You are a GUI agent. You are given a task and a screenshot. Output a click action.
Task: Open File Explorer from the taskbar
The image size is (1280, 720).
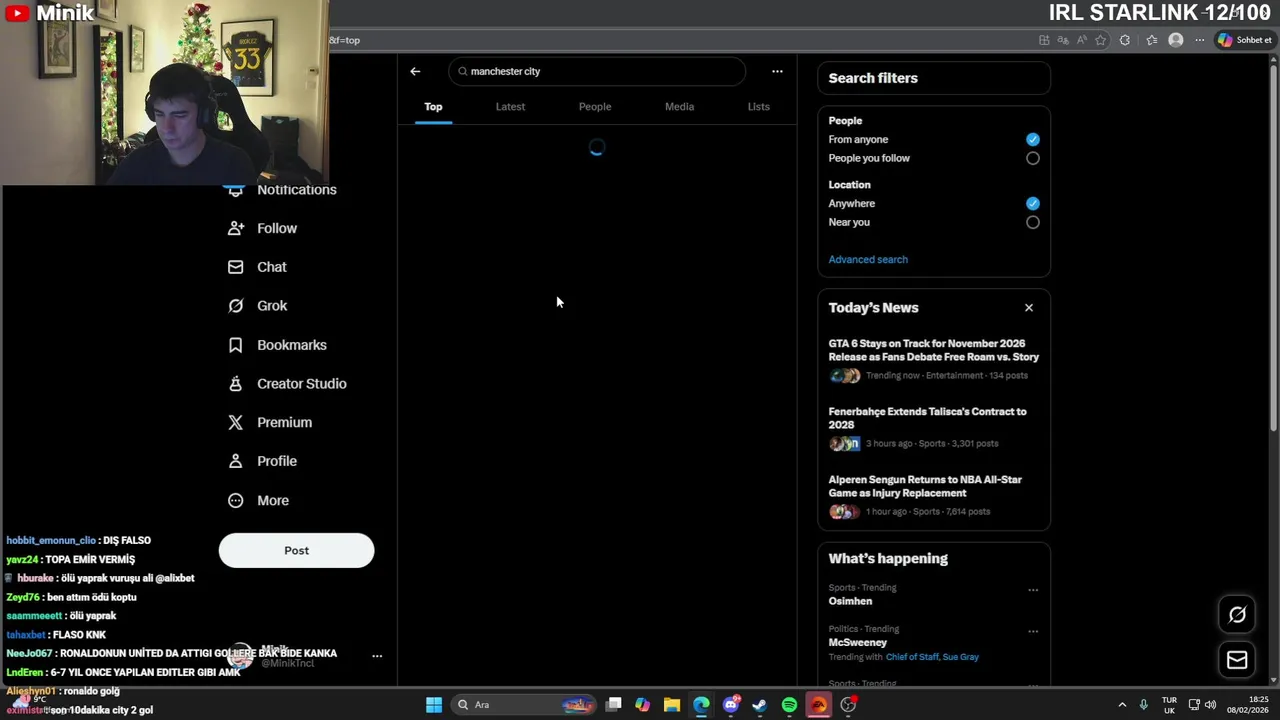pyautogui.click(x=672, y=705)
